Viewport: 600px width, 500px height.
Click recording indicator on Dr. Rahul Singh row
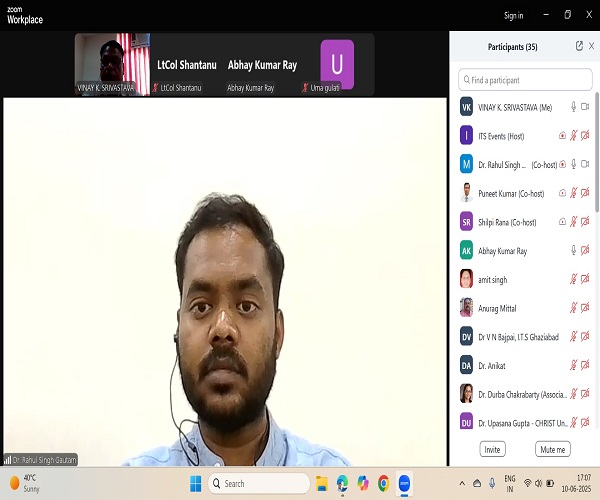pyautogui.click(x=562, y=164)
